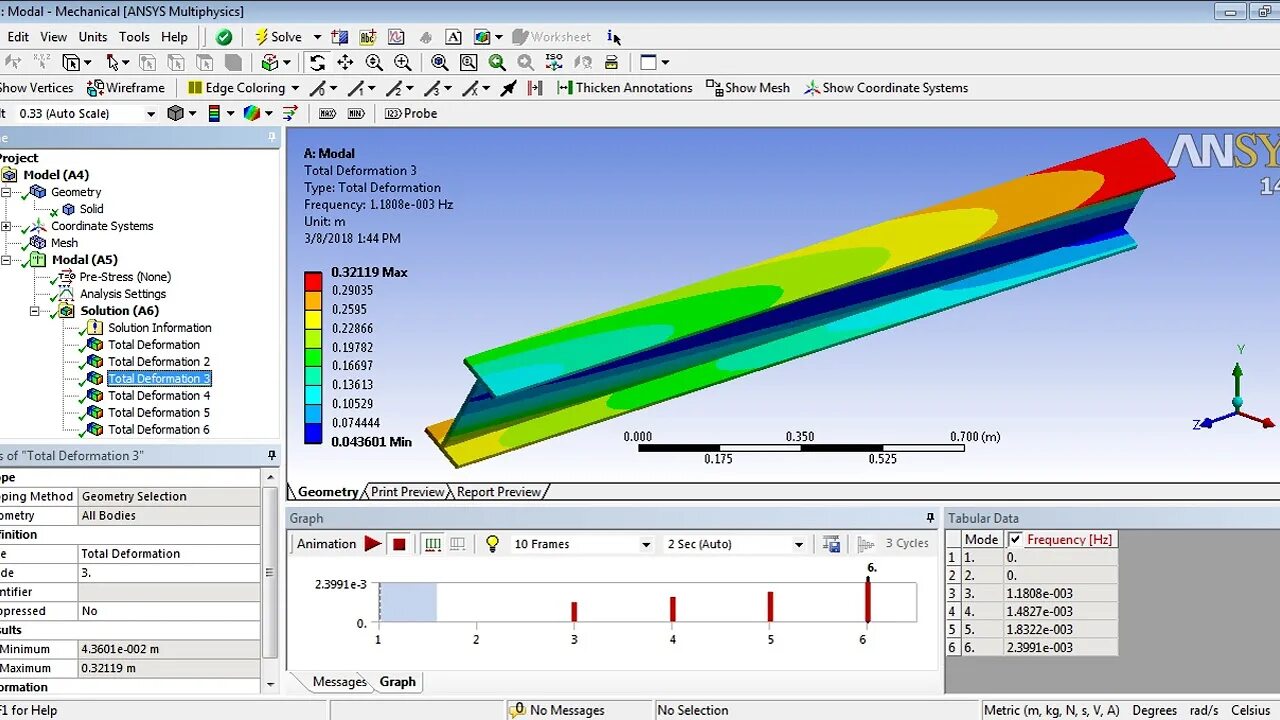This screenshot has height=720, width=1280.
Task: Activate the Probe tool
Action: 411,113
